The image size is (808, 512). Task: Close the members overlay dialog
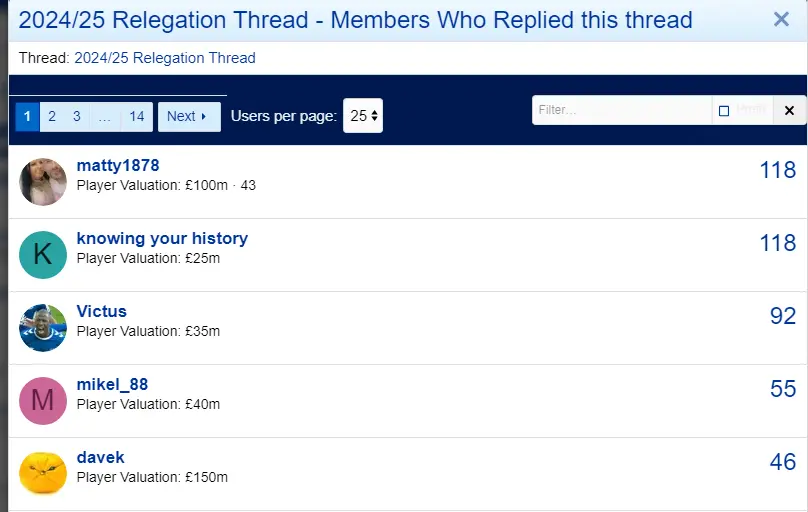tap(781, 19)
